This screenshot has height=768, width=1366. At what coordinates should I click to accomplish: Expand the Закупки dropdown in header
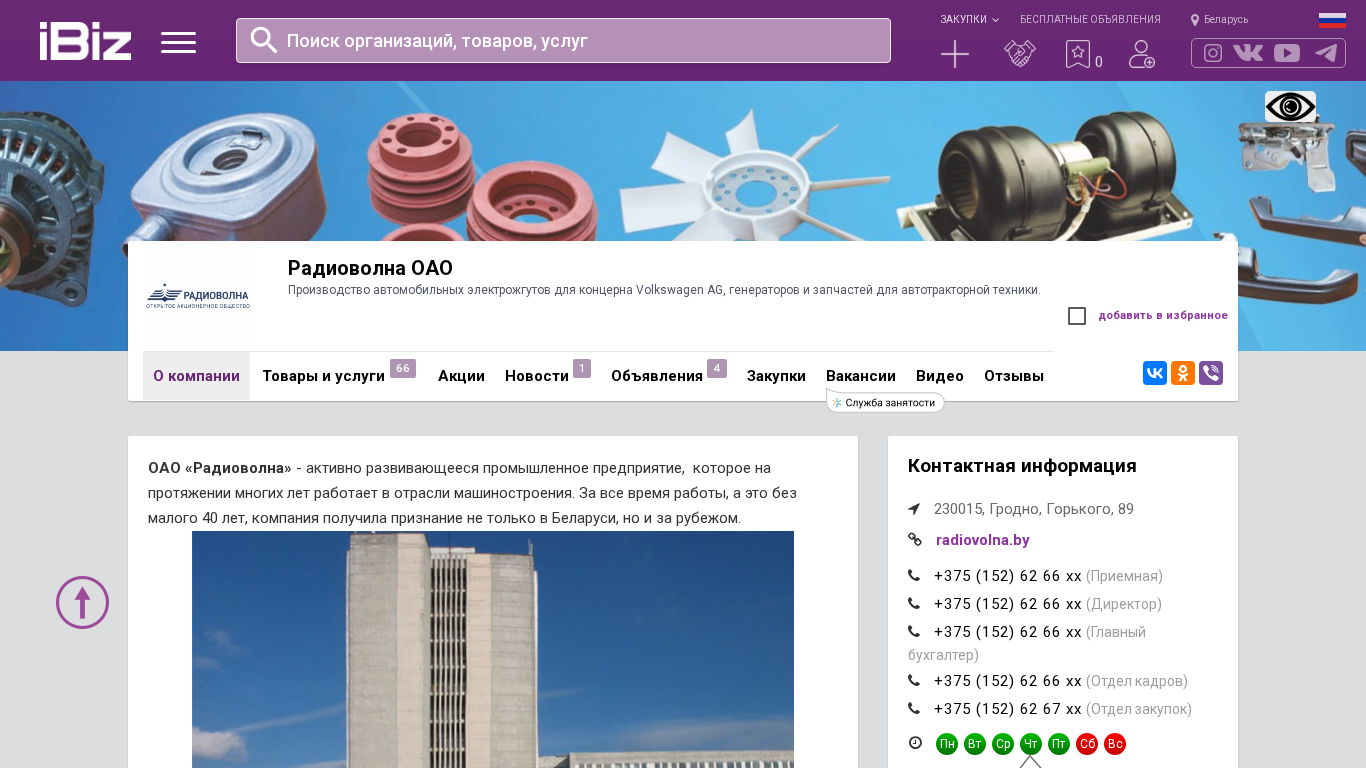point(969,20)
